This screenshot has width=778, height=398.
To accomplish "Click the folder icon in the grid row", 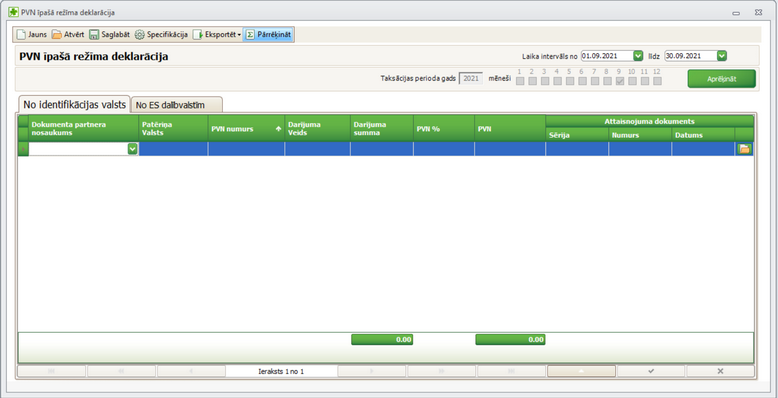I will coord(744,149).
